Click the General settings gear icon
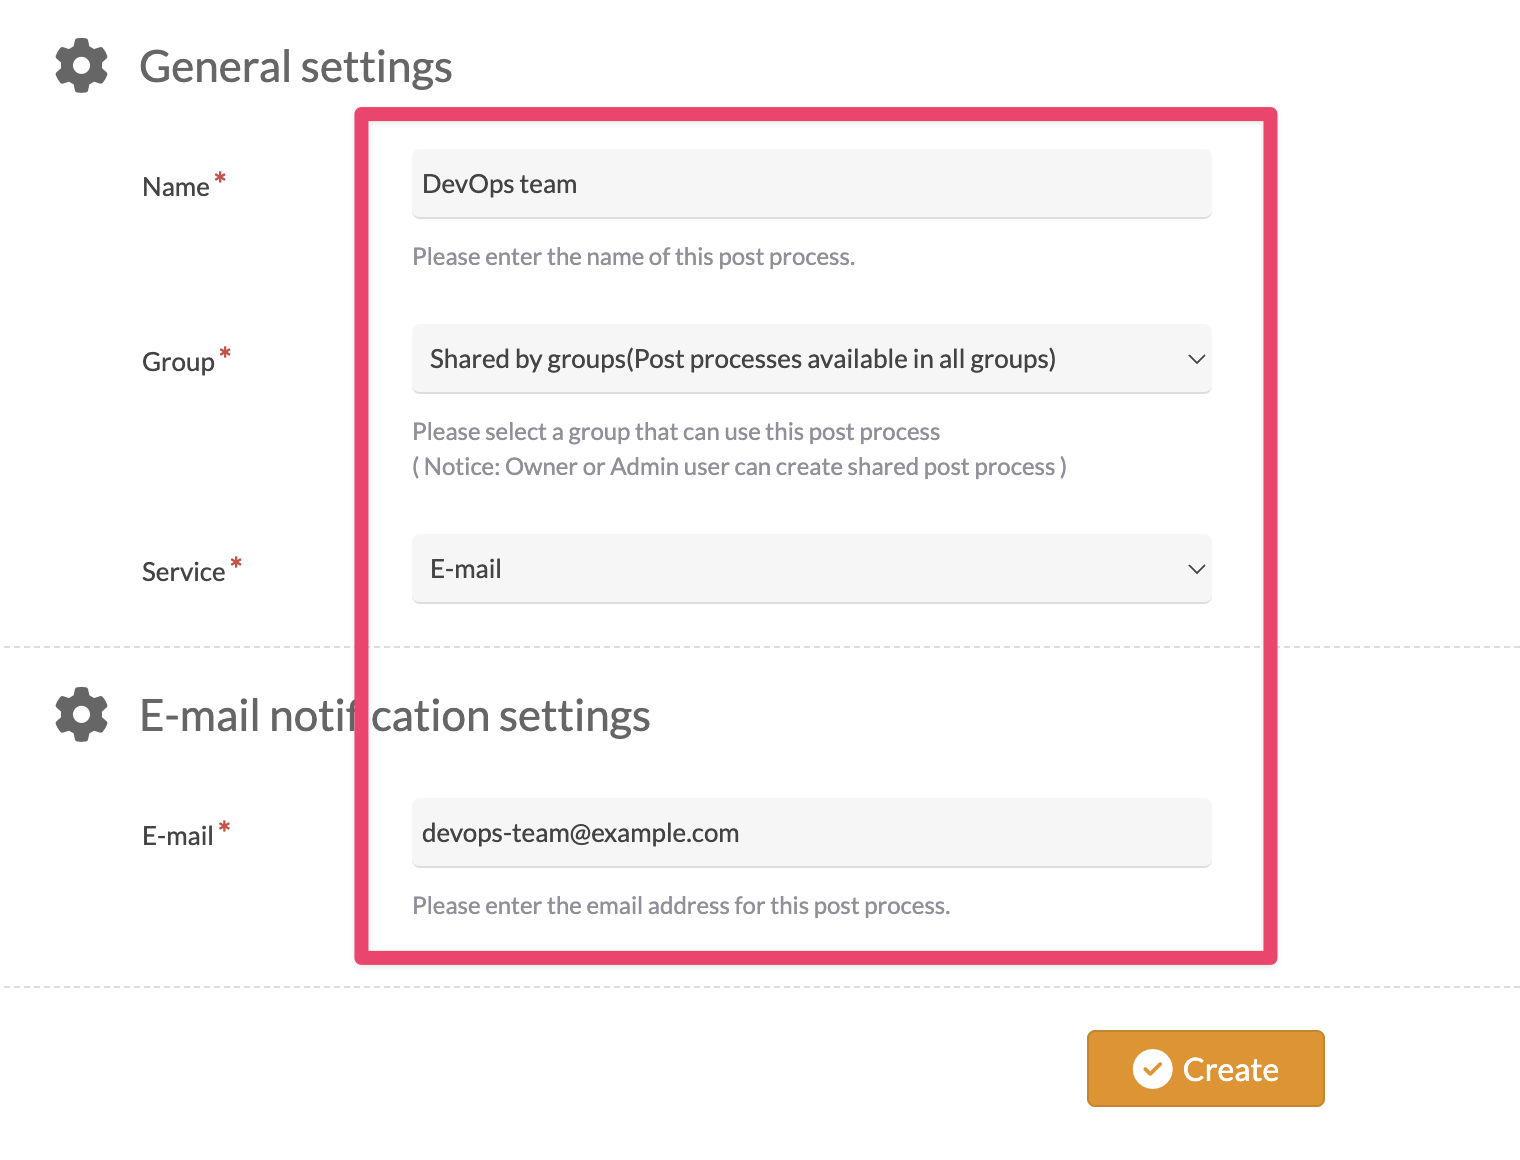This screenshot has width=1520, height=1160. 81,66
